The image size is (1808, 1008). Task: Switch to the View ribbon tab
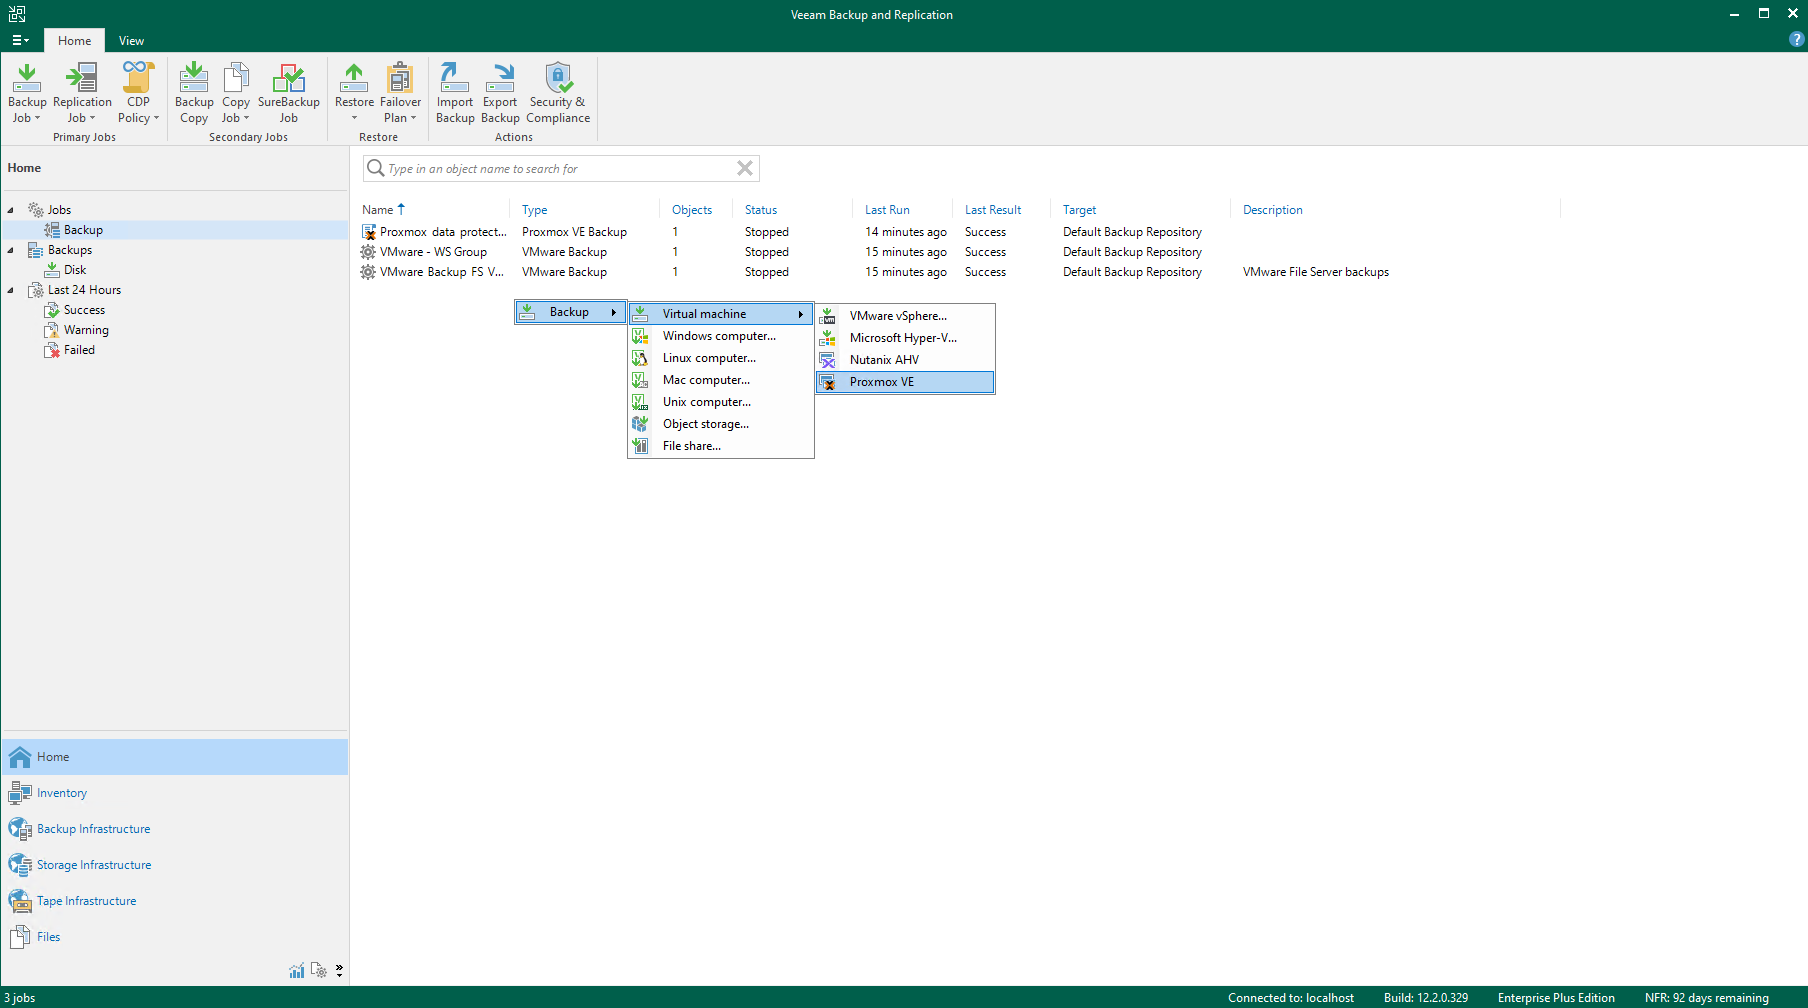click(131, 41)
